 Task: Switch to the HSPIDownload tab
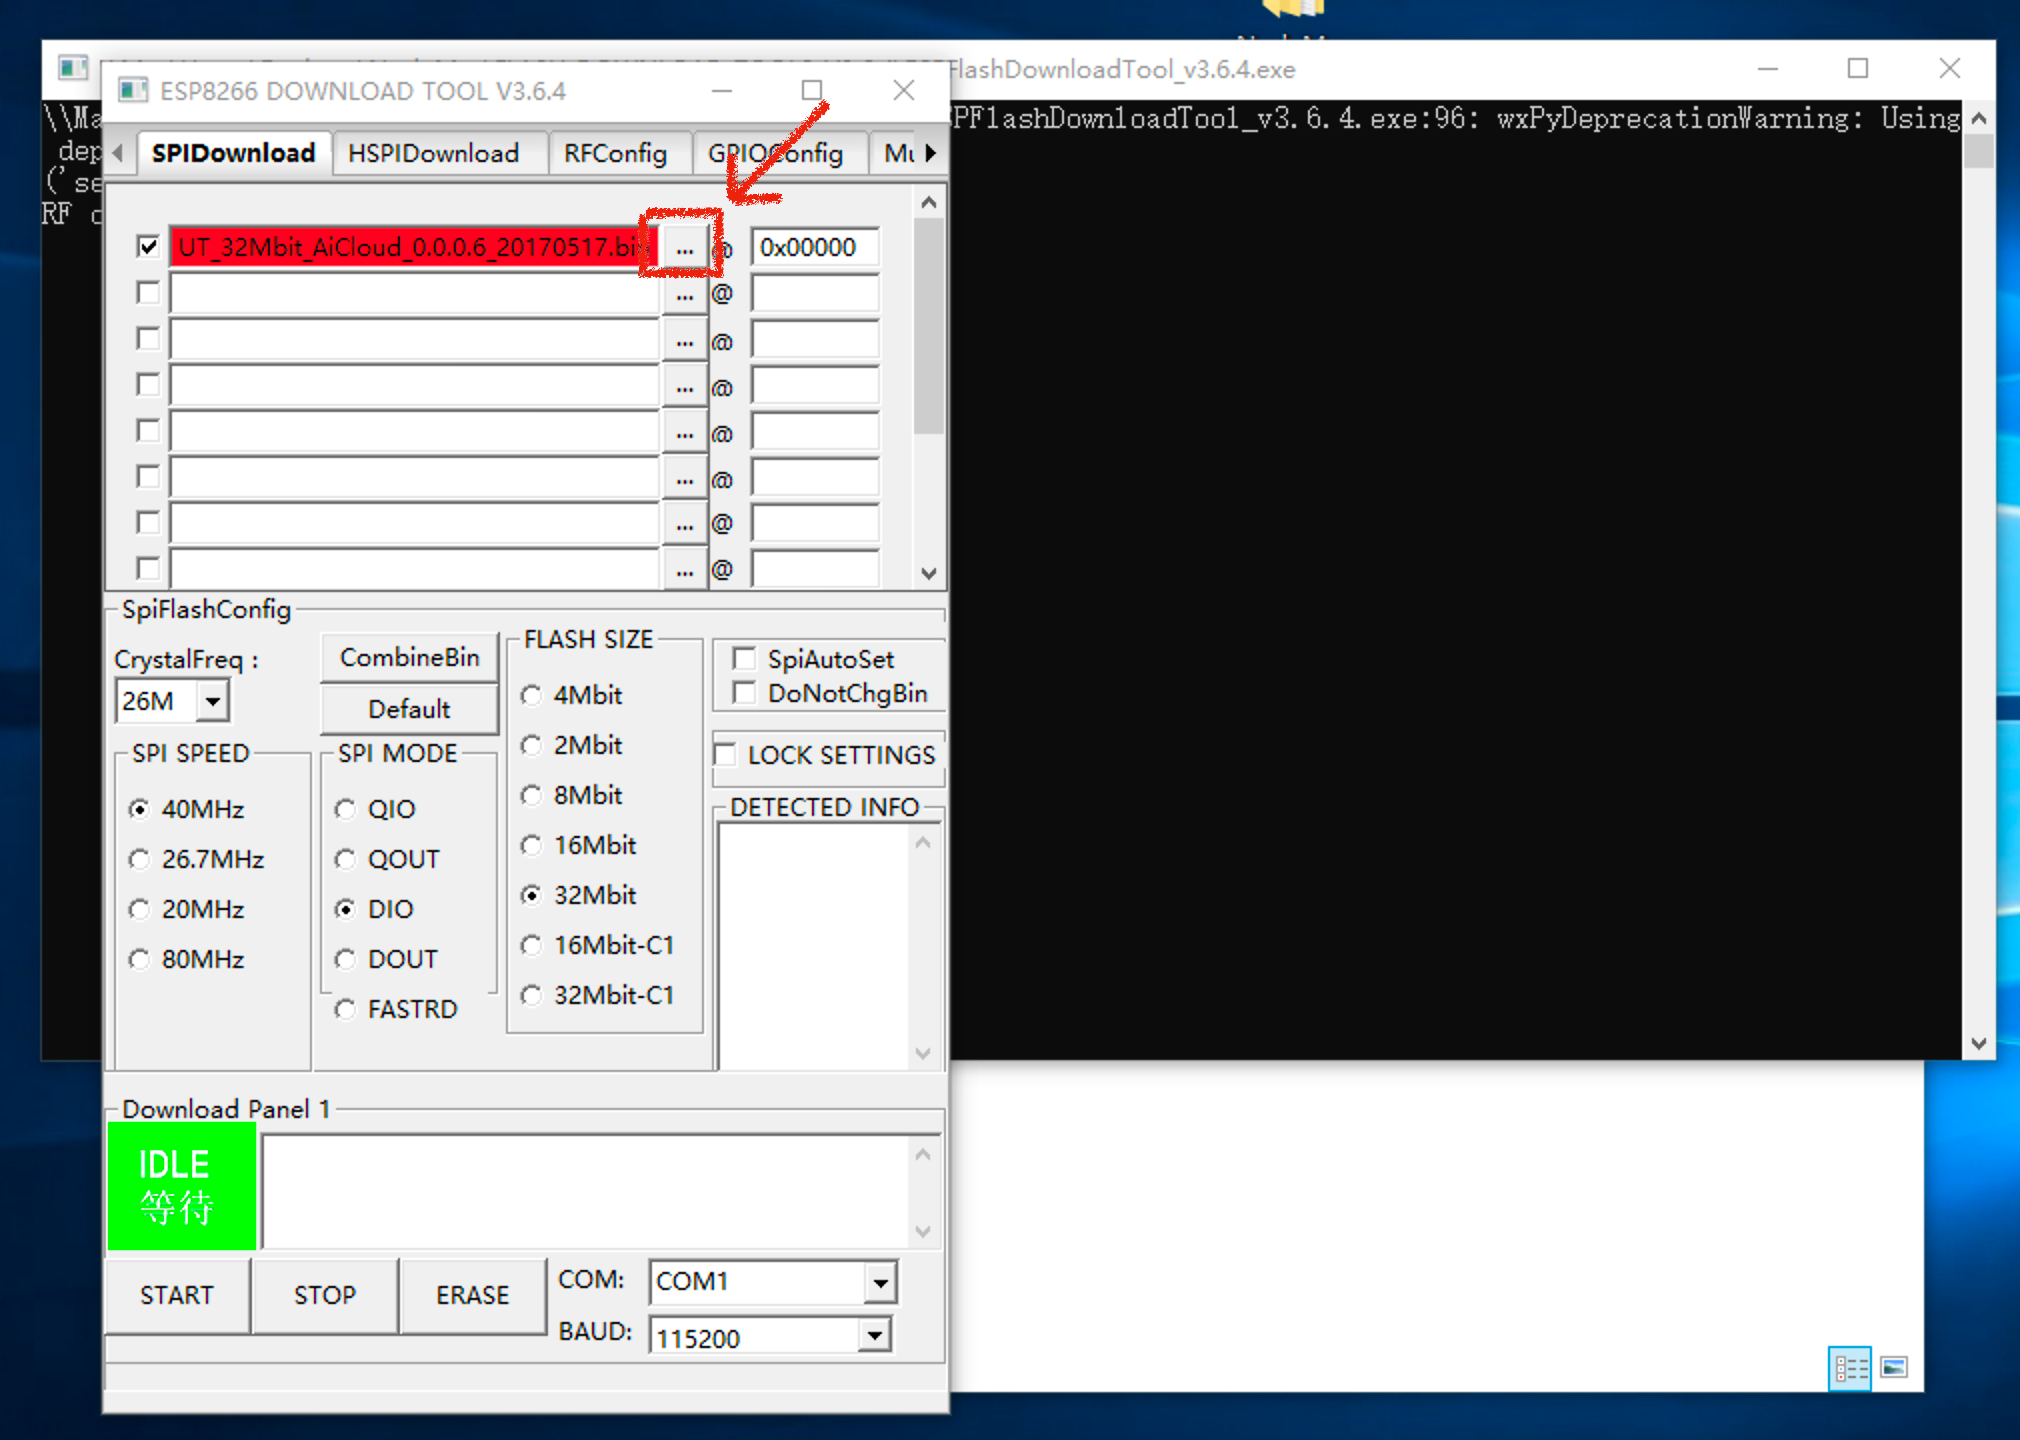[433, 153]
